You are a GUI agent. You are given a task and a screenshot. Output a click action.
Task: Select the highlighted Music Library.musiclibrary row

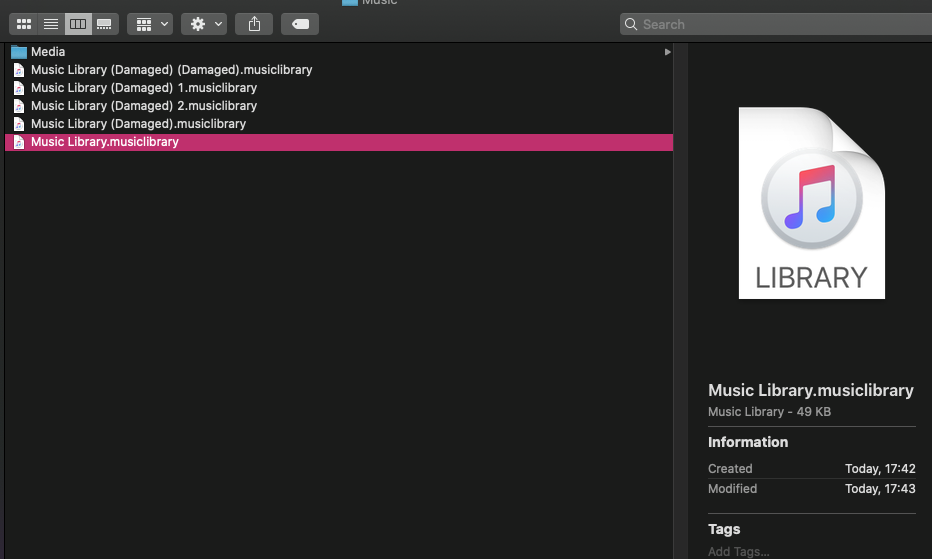tap(339, 142)
